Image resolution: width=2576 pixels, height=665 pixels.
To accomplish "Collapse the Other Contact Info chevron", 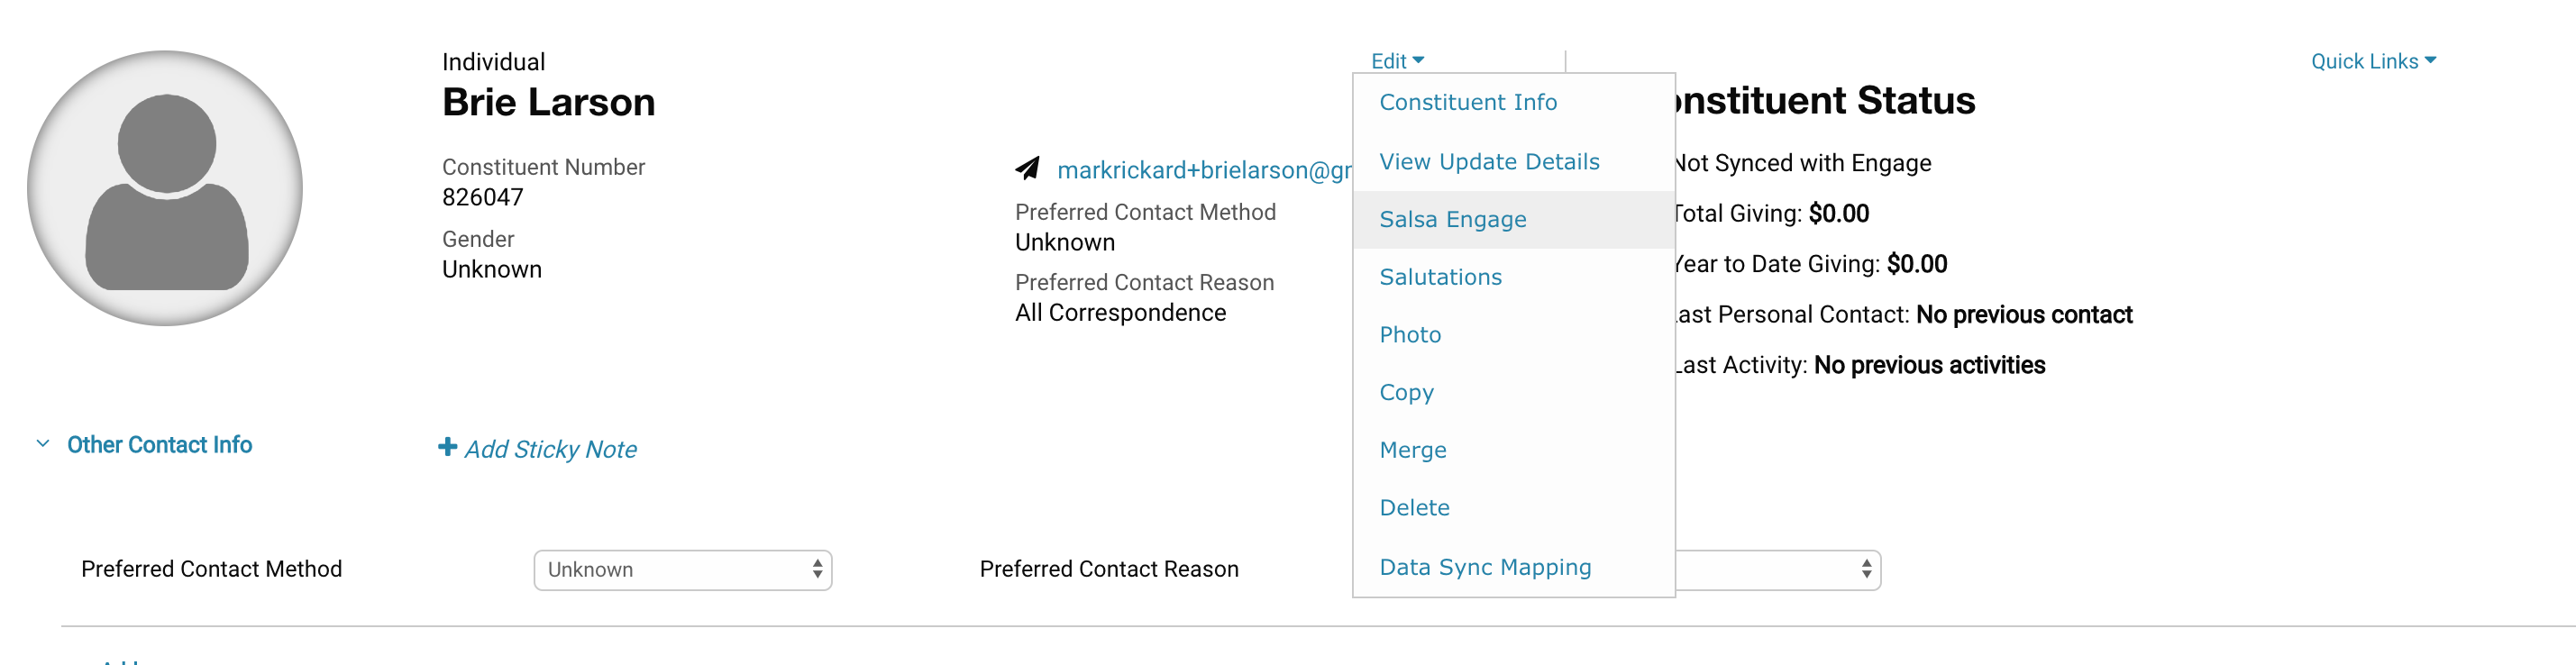I will click(x=43, y=444).
